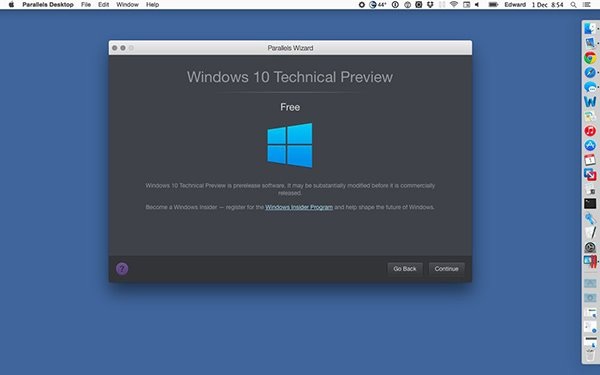Open Finder from the Dock
Screen dimensions: 600x375
[x=590, y=29]
